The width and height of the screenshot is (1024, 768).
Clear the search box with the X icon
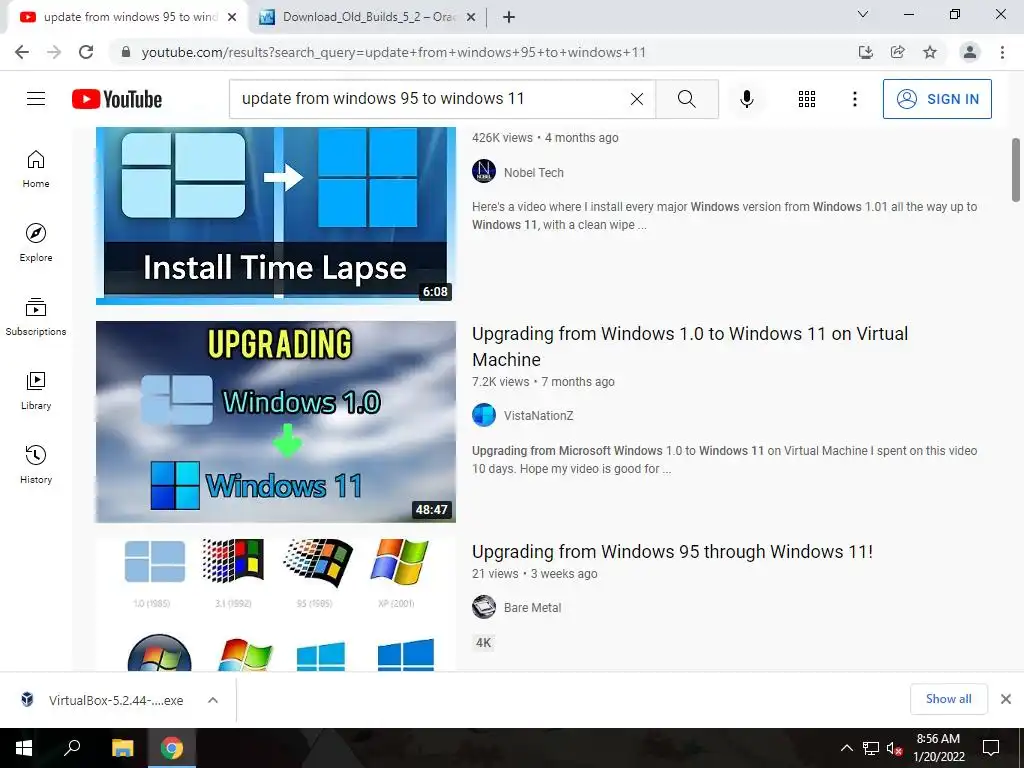(x=637, y=99)
